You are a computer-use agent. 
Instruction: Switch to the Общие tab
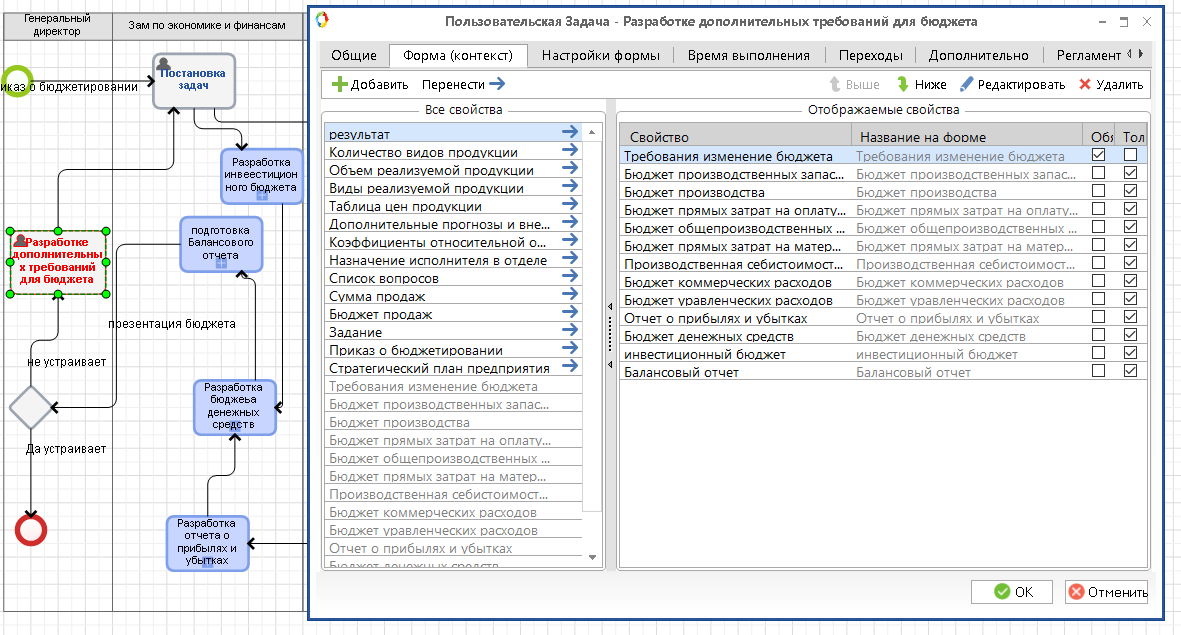(x=354, y=55)
